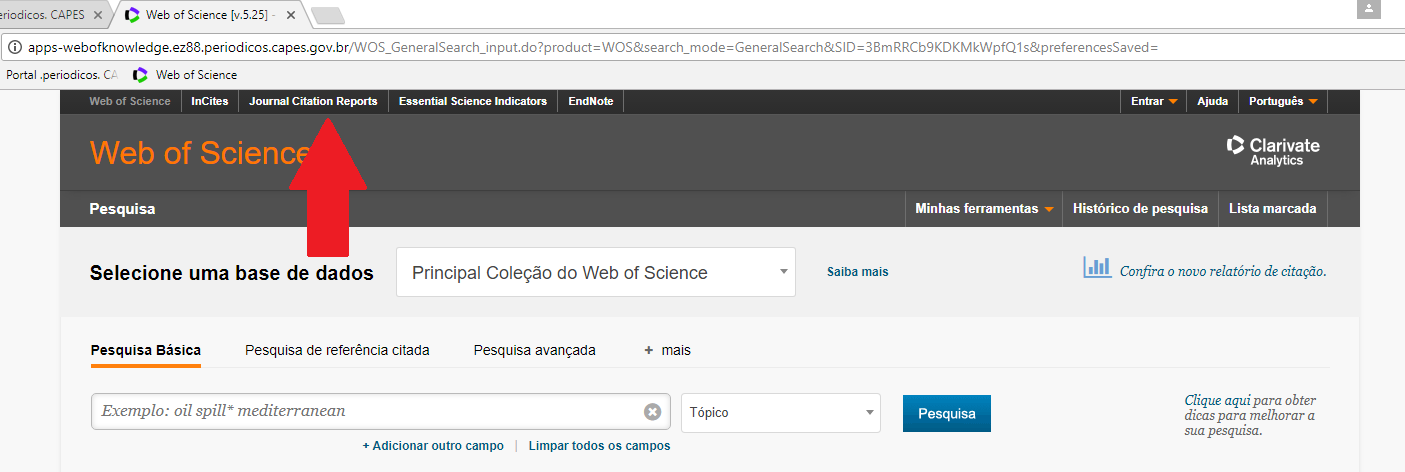Open EndNote from the top bar
The width and height of the screenshot is (1405, 472).
[591, 101]
